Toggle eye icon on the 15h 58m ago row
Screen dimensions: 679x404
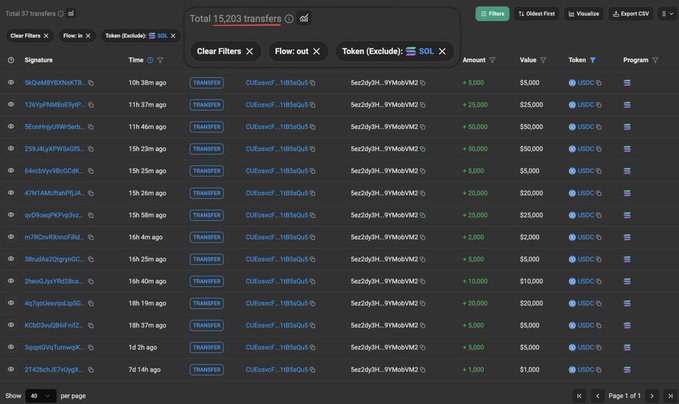[x=11, y=215]
